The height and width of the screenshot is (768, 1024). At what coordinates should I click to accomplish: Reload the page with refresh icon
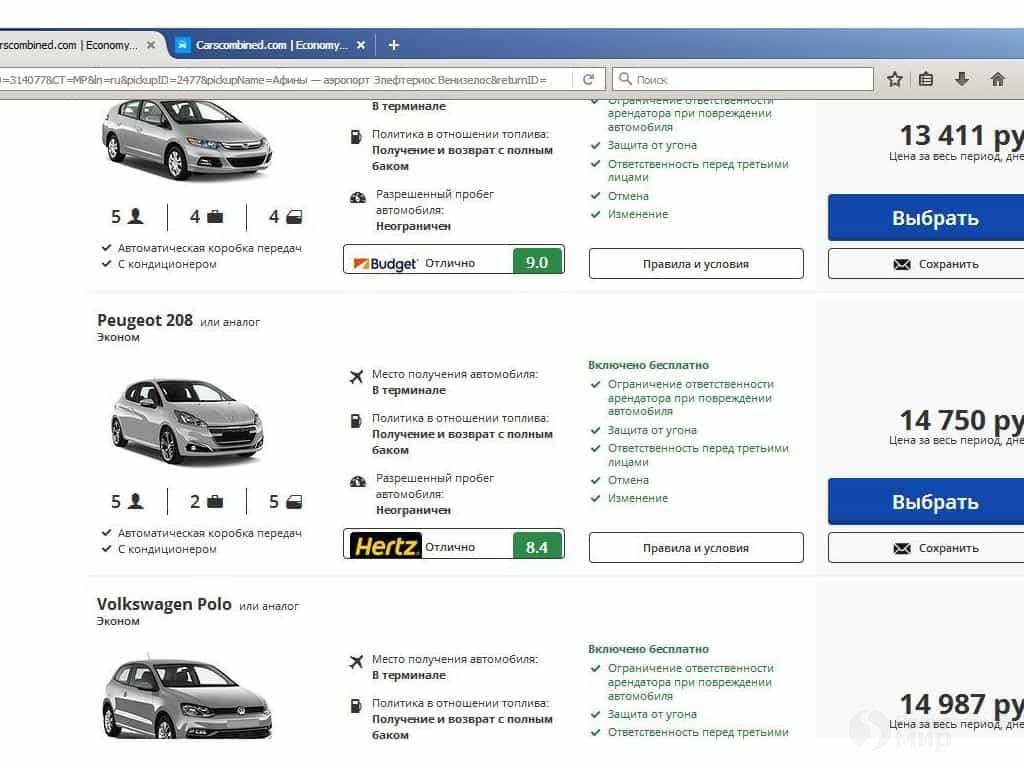[588, 80]
